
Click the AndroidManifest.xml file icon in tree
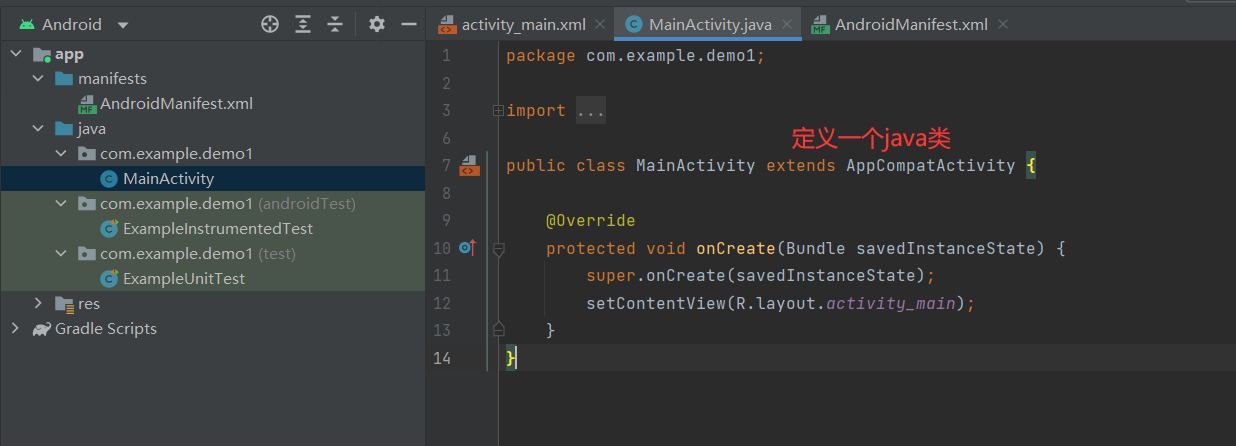[x=87, y=103]
